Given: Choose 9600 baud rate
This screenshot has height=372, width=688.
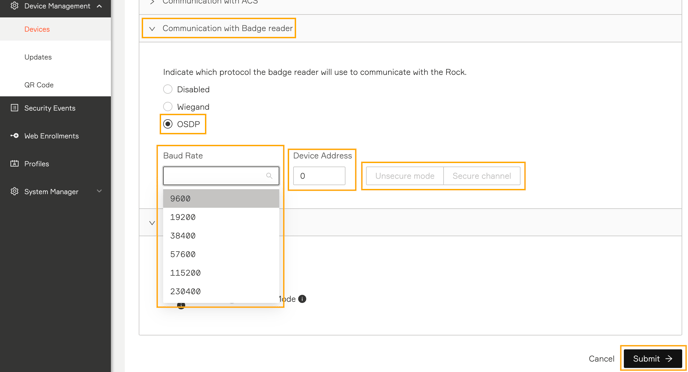Looking at the screenshot, I should (x=221, y=198).
